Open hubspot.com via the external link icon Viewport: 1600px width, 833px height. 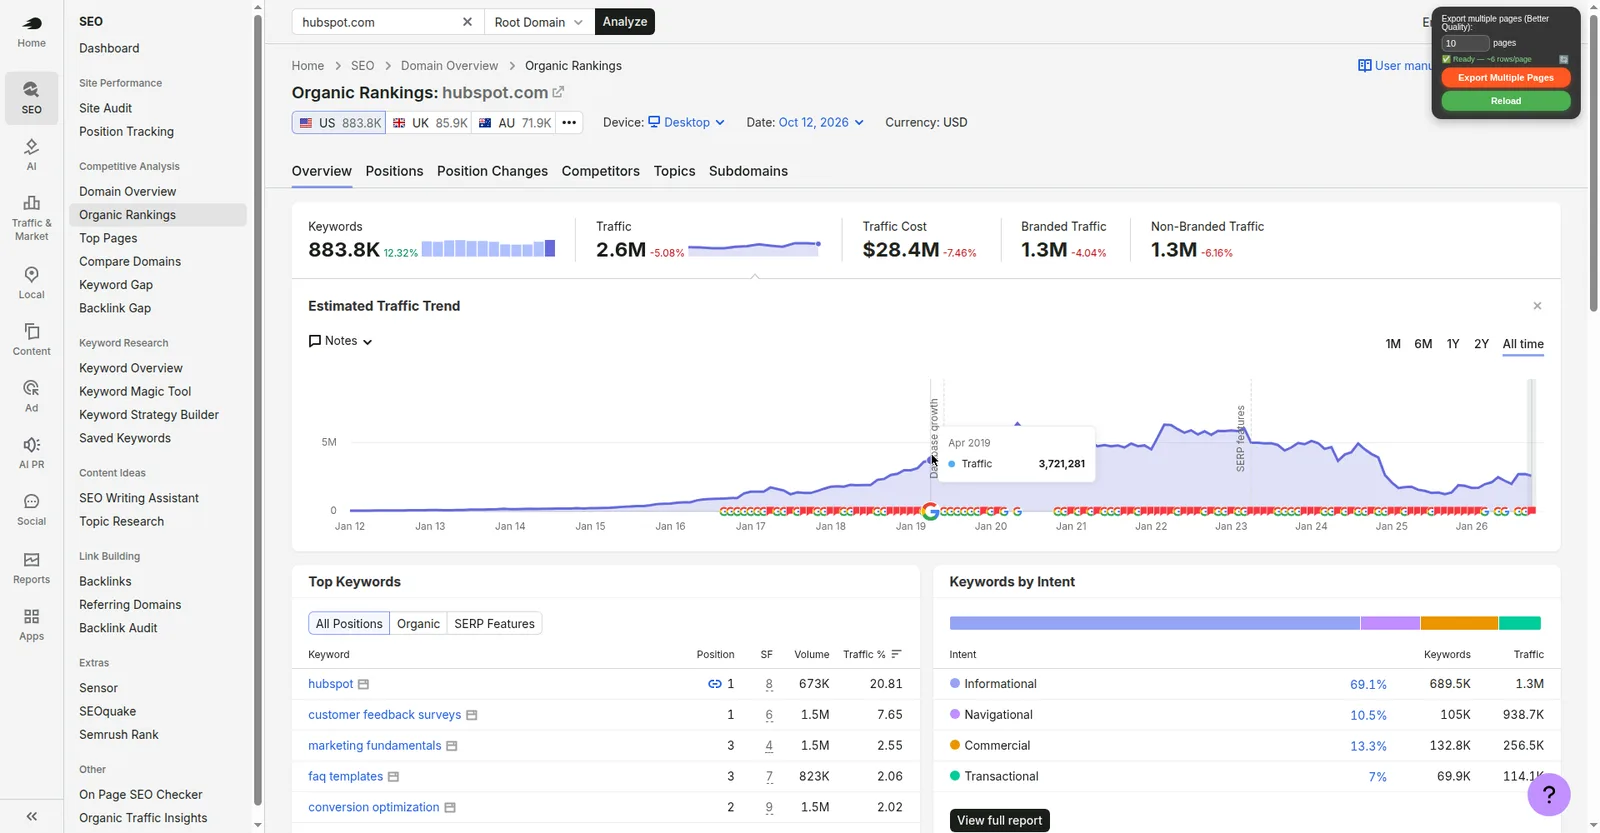[x=558, y=92]
